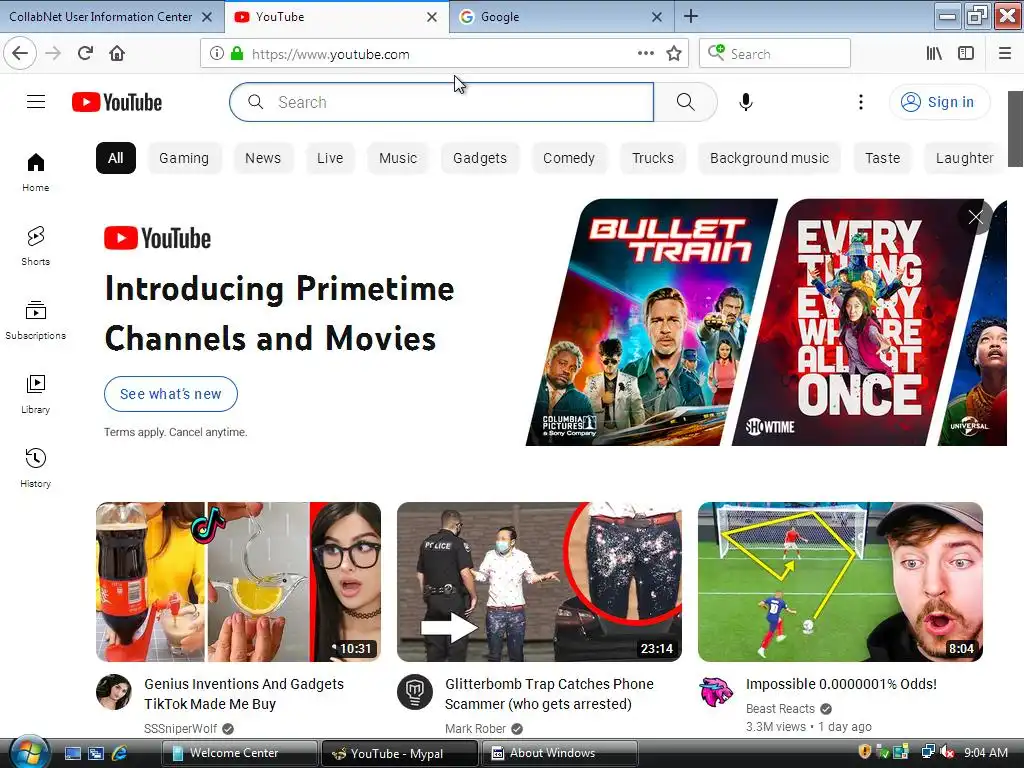Select the Gaming filter chip

[184, 158]
